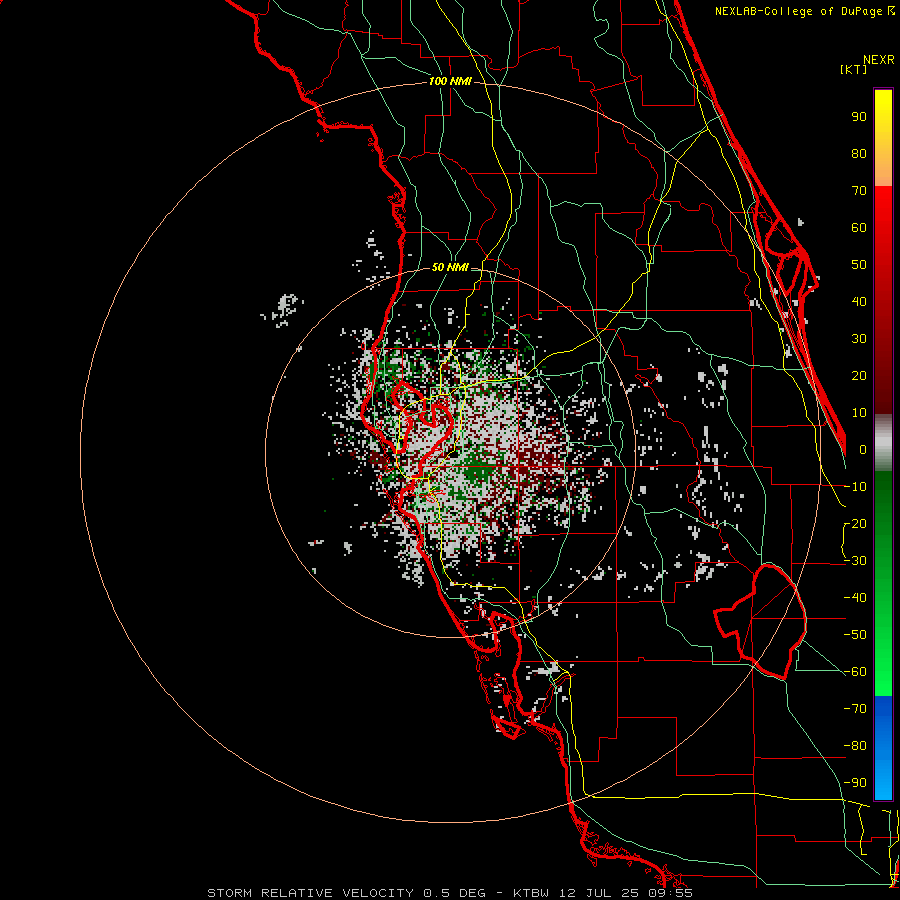Image resolution: width=900 pixels, height=900 pixels.
Task: Click the [KT] units label
Action: tap(854, 69)
